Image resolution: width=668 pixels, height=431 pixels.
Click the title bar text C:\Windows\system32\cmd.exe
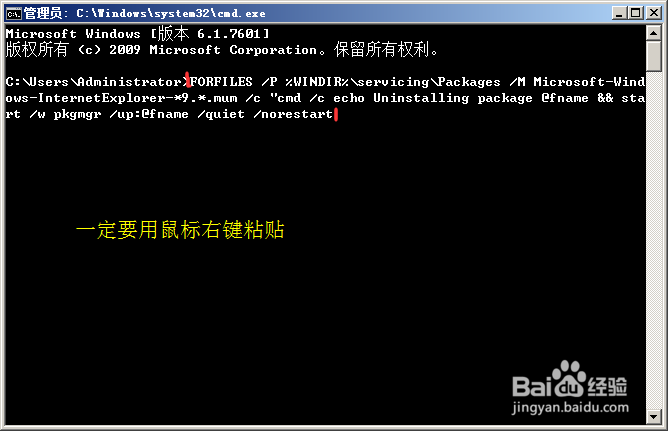[x=171, y=14]
